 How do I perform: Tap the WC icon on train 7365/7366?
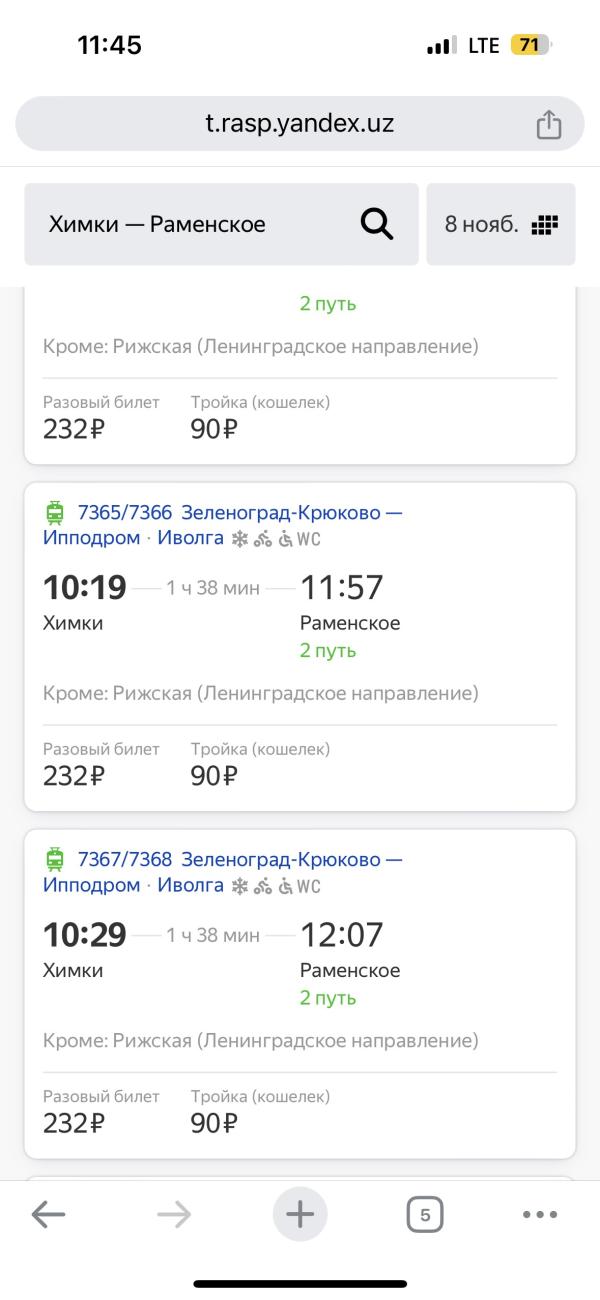tap(309, 540)
